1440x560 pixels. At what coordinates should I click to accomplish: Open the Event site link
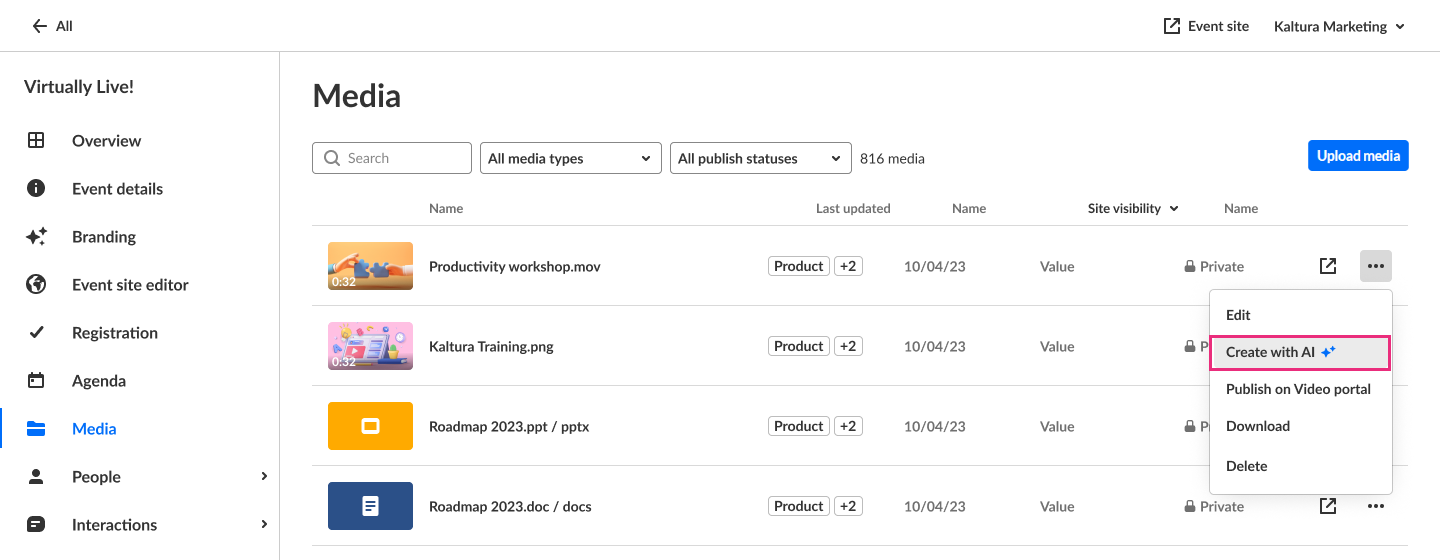click(1206, 26)
